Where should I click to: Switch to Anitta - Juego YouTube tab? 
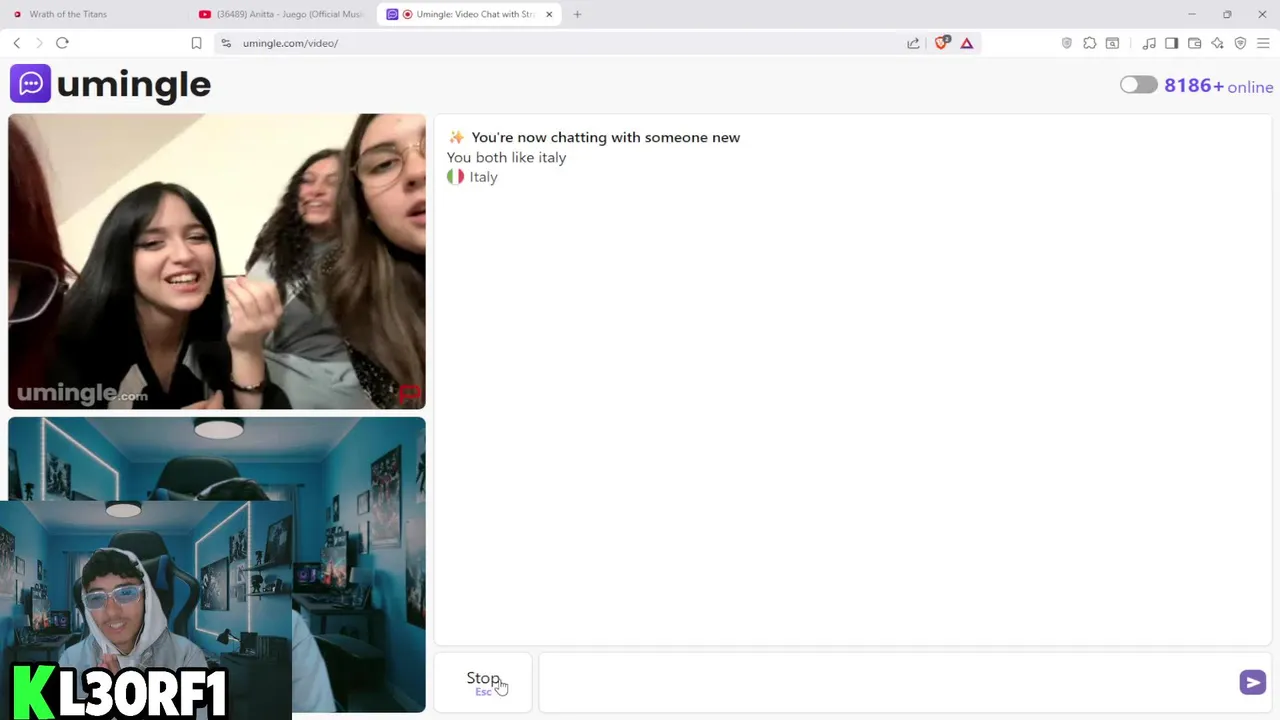[x=283, y=14]
